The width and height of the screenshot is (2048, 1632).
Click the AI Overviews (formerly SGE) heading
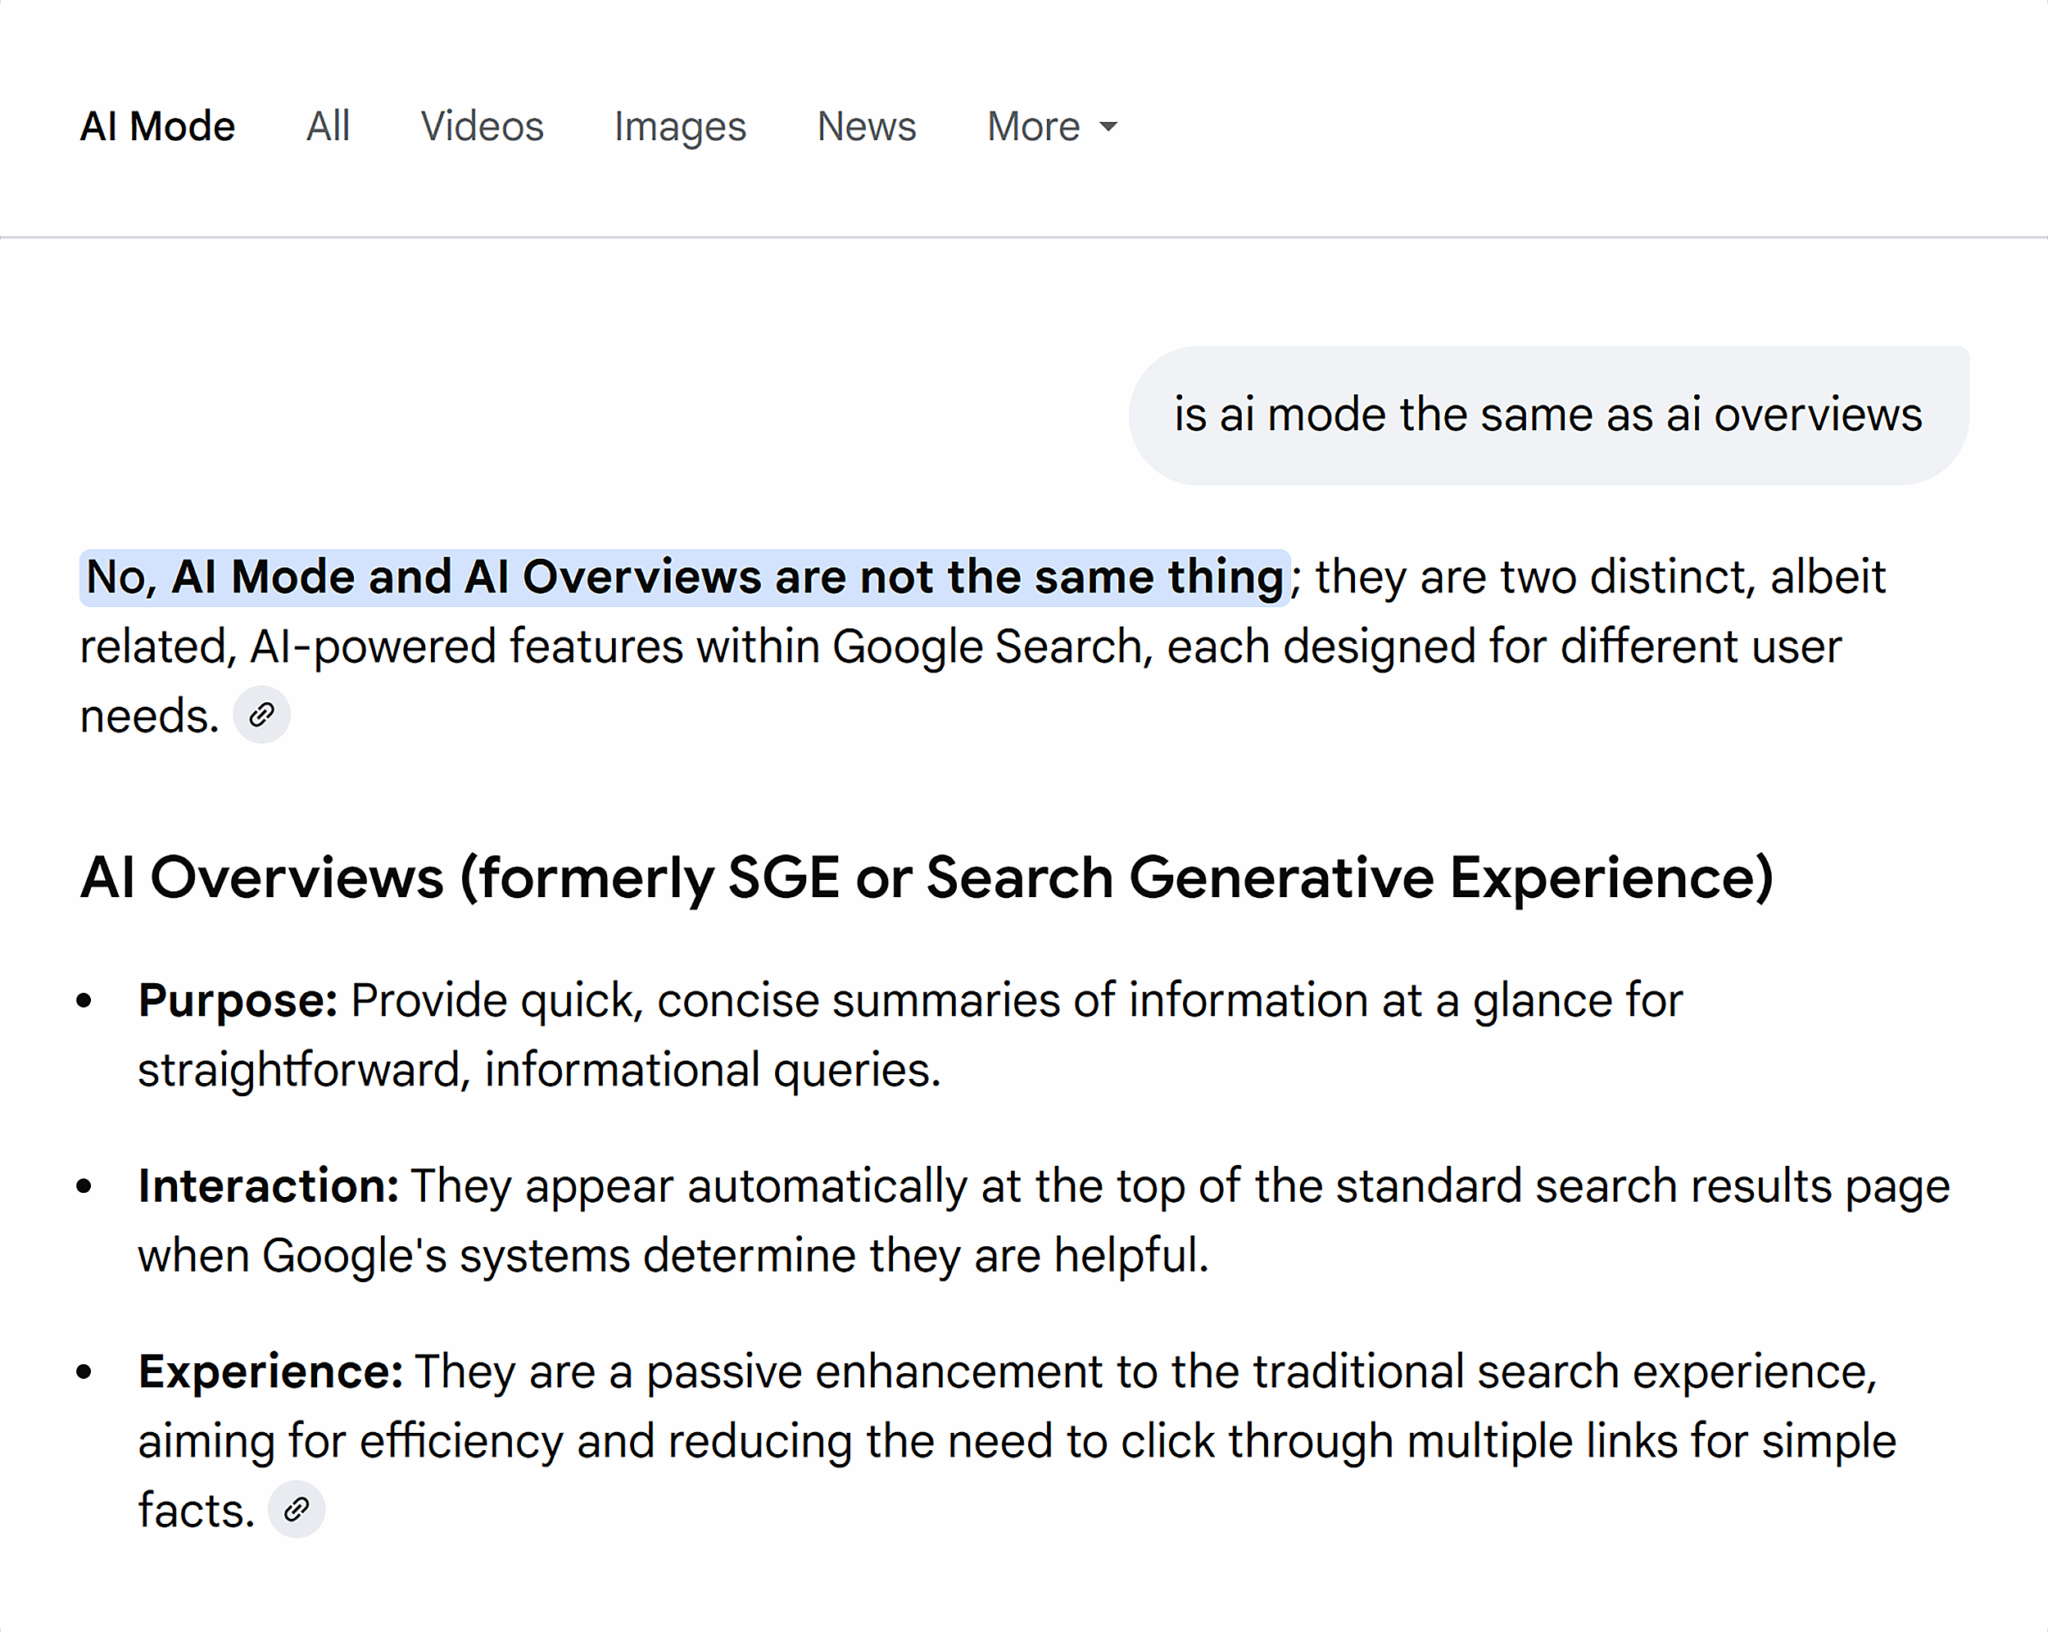(926, 877)
